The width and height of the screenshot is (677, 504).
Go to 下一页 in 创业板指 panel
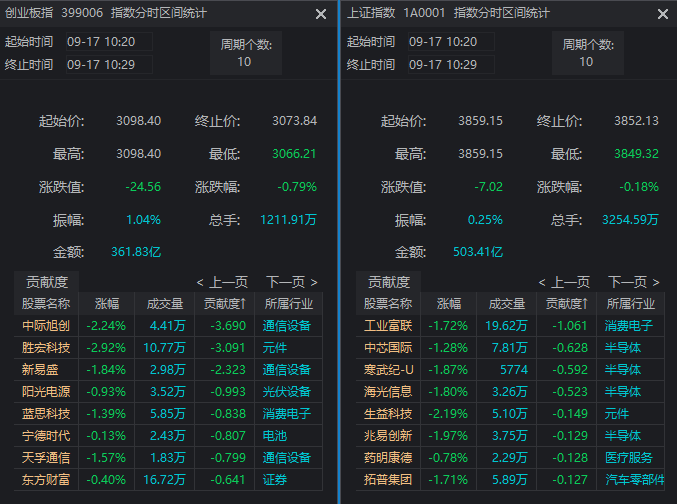click(292, 283)
